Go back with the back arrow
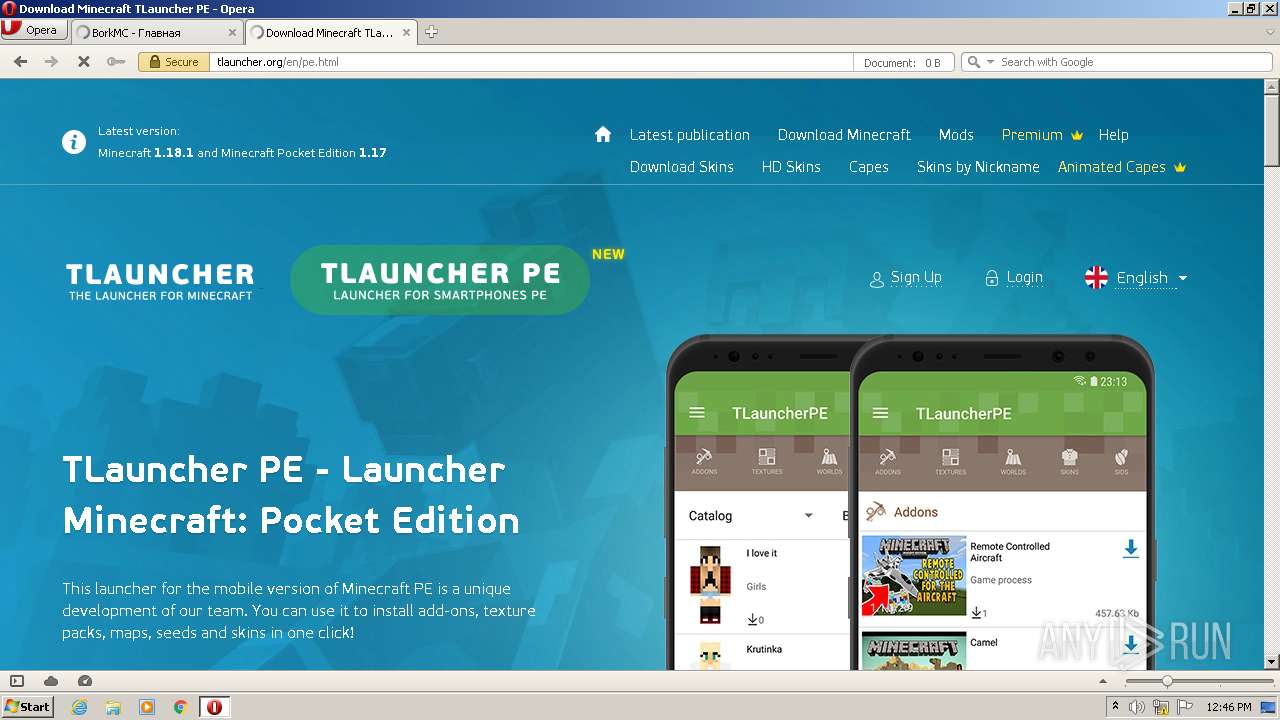Viewport: 1280px width, 720px height. point(20,62)
